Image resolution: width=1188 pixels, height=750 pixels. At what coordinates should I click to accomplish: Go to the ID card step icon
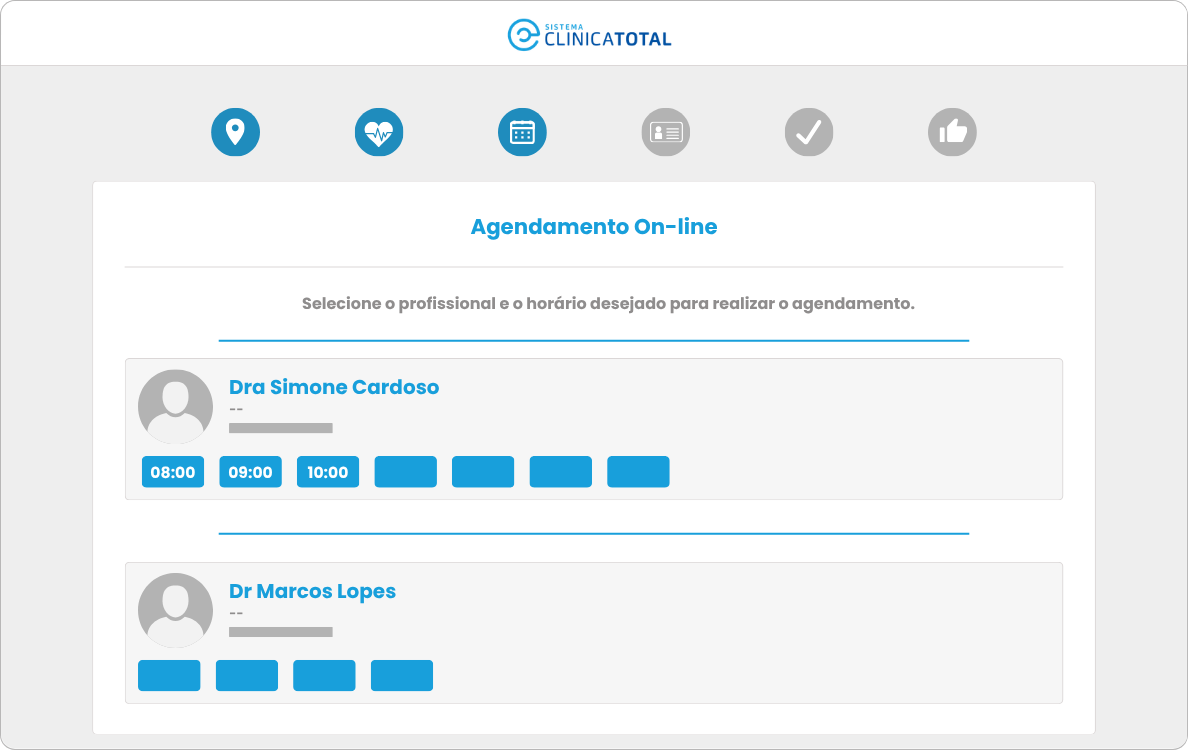tap(665, 132)
